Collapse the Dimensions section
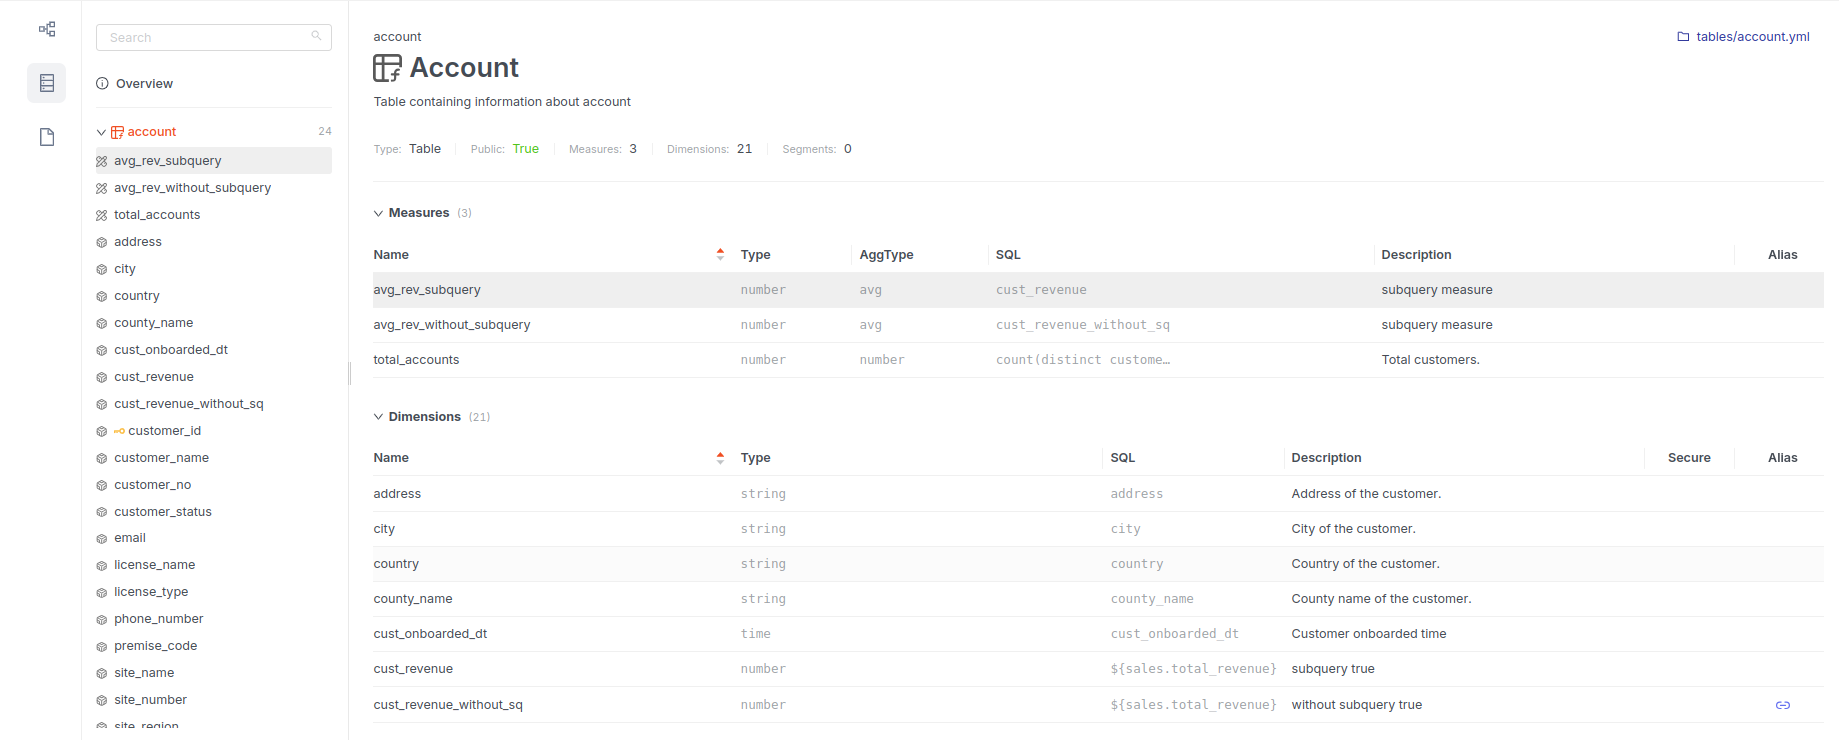 [x=378, y=417]
